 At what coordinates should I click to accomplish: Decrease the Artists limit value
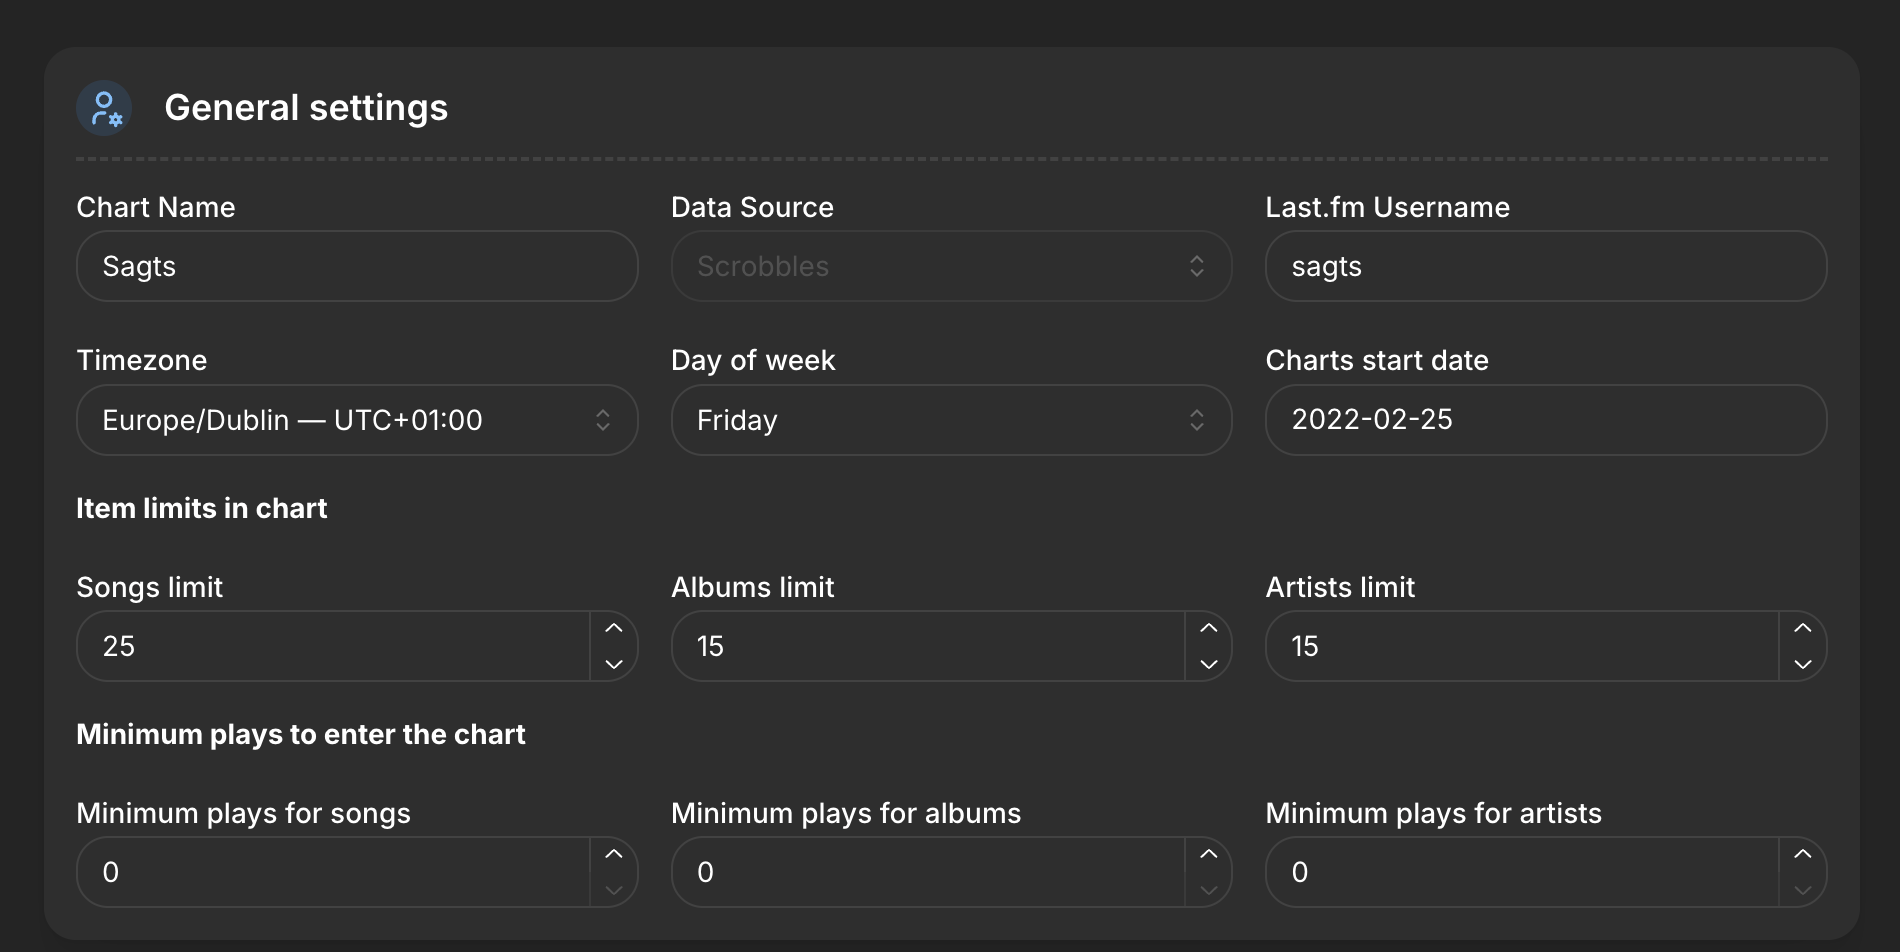[x=1803, y=664]
